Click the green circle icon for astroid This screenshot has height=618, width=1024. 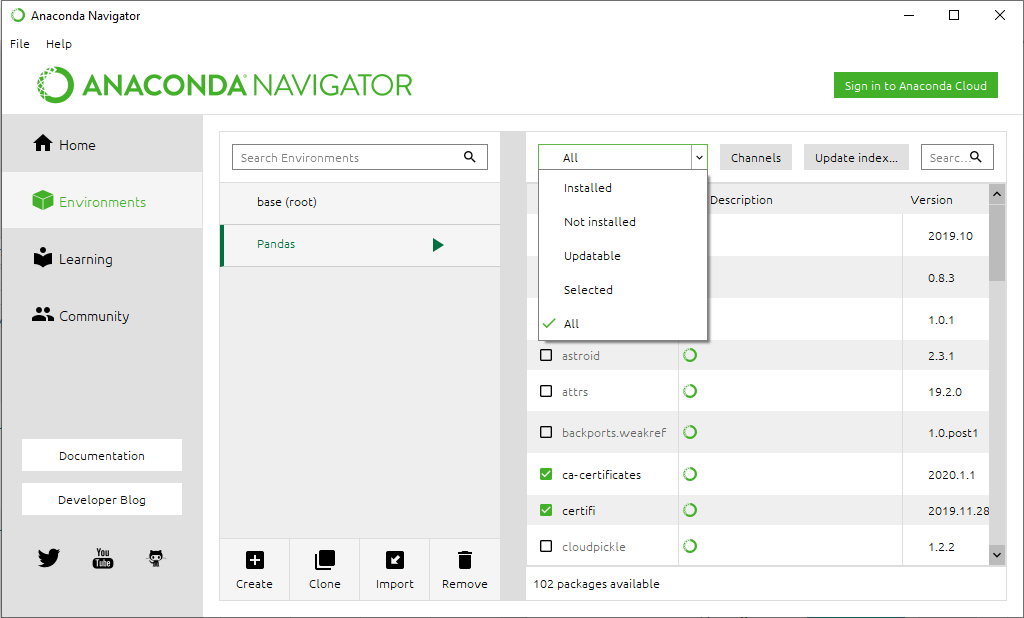tap(690, 355)
